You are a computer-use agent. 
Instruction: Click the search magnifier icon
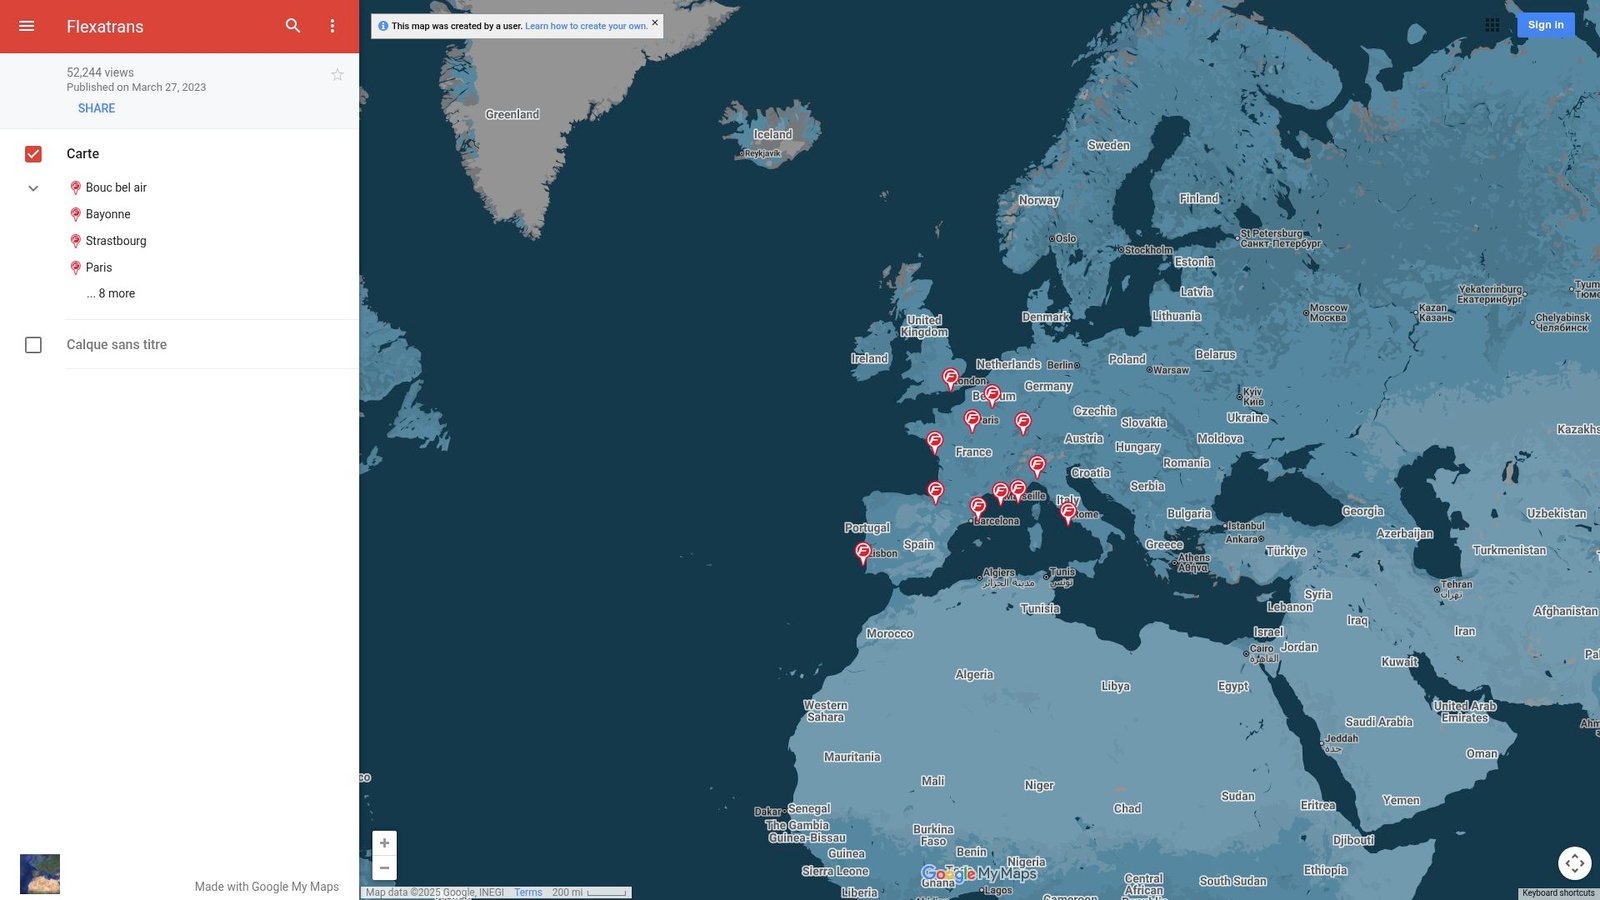pyautogui.click(x=293, y=26)
